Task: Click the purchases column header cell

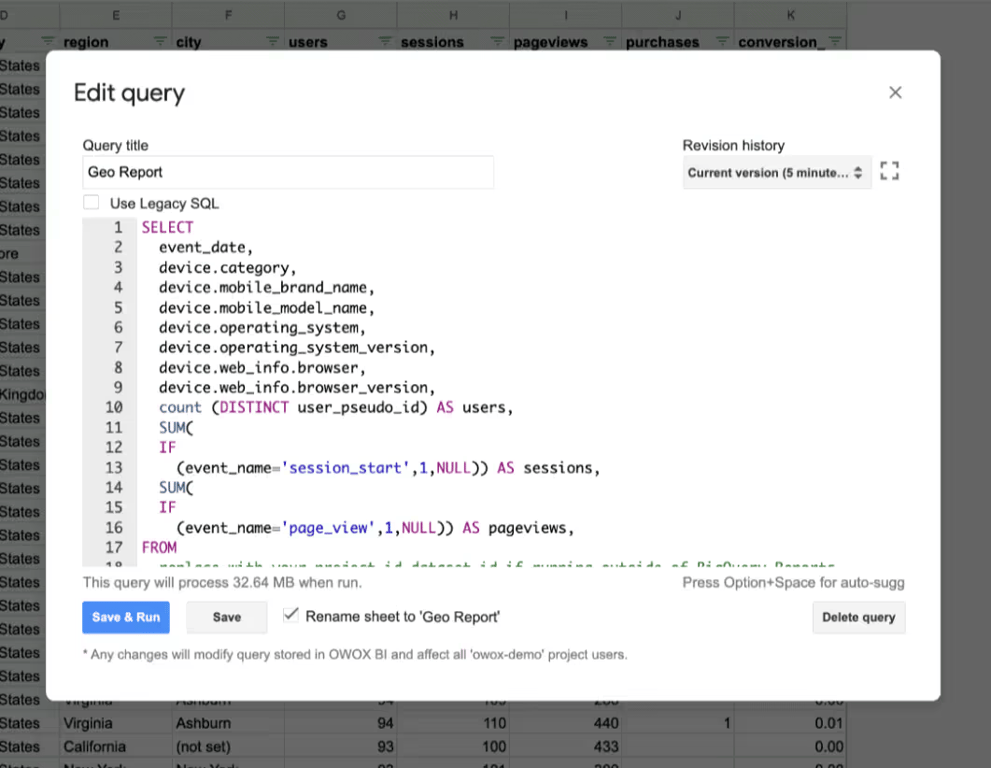Action: click(678, 42)
